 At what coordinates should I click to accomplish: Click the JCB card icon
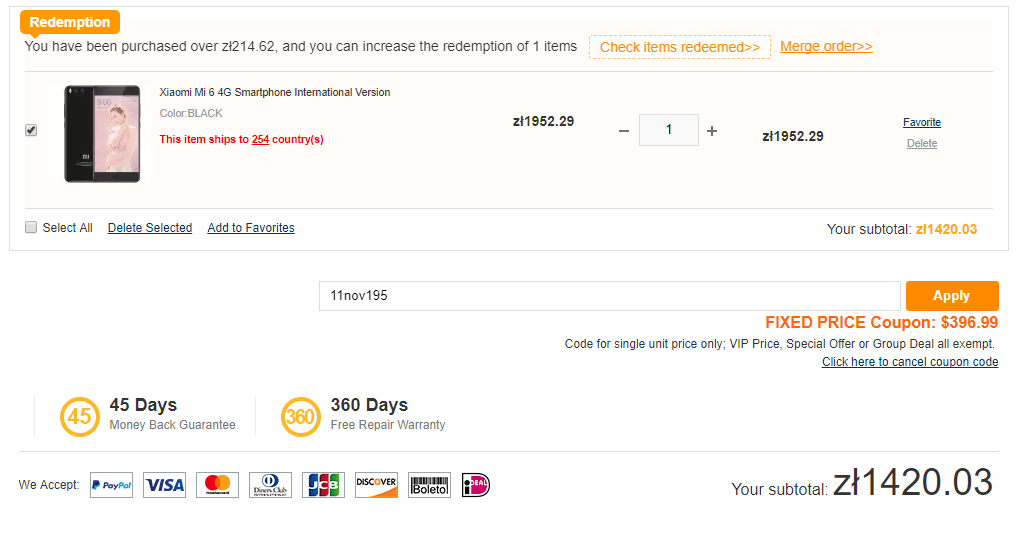(323, 485)
